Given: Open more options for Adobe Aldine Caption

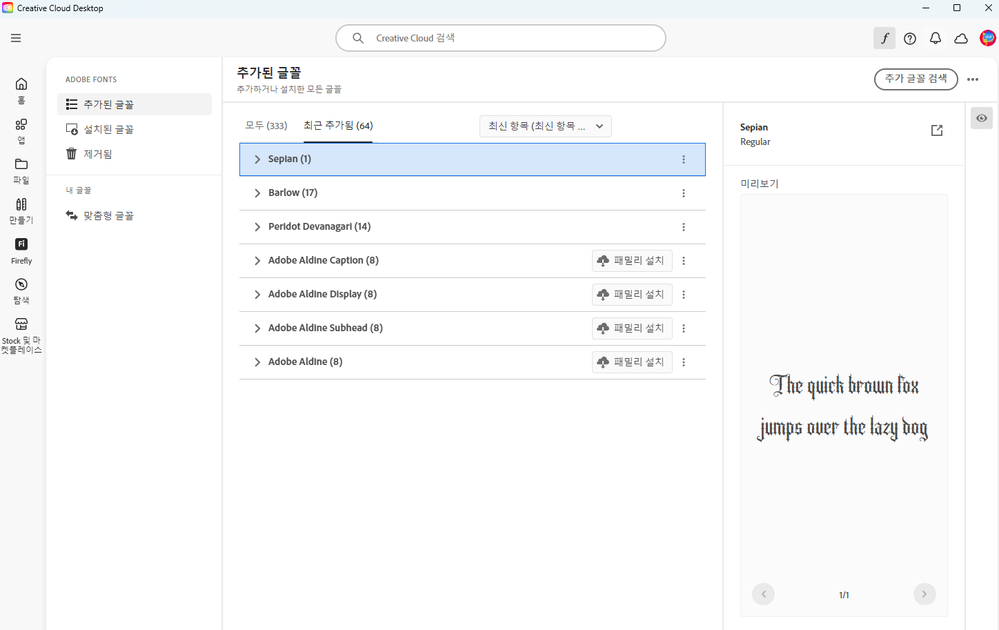Looking at the screenshot, I should tap(684, 261).
